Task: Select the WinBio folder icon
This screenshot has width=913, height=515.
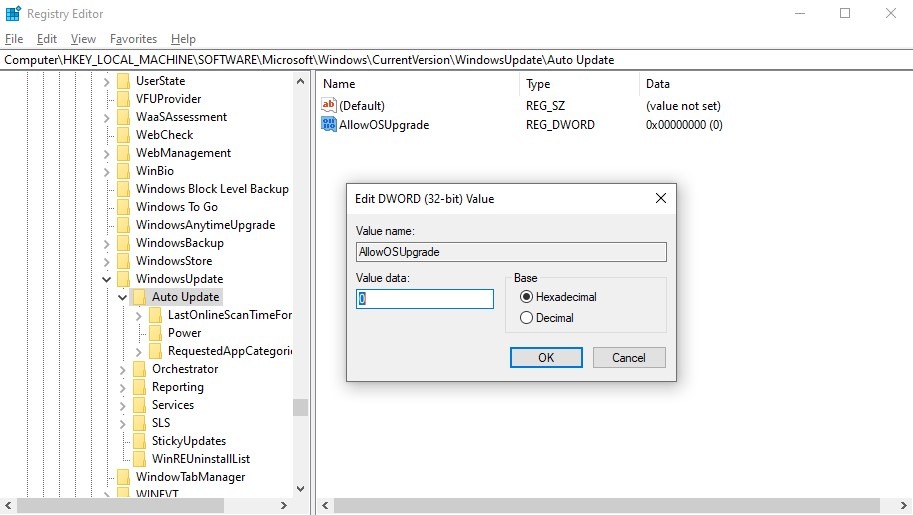Action: (x=123, y=171)
